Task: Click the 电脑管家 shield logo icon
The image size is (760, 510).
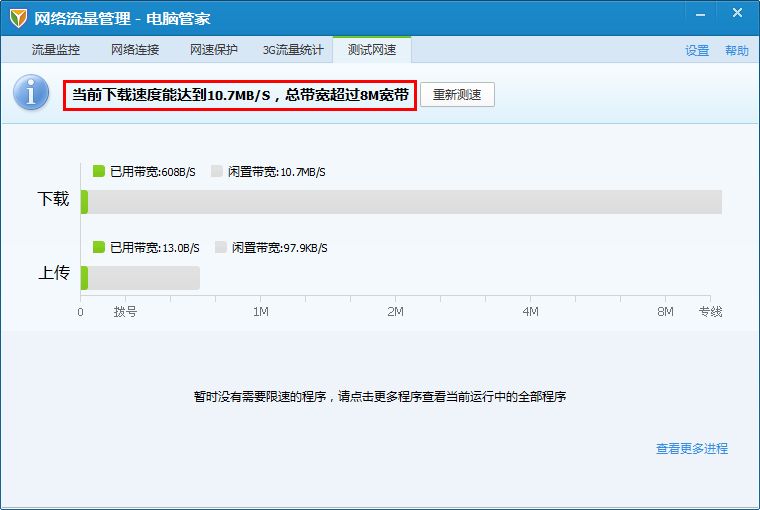Action: click(18, 18)
